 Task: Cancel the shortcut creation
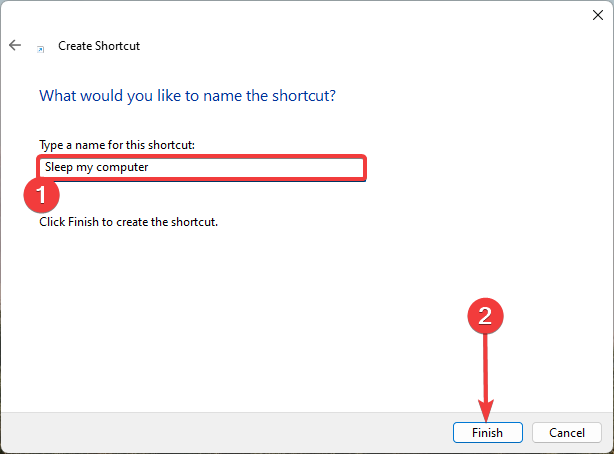click(567, 432)
